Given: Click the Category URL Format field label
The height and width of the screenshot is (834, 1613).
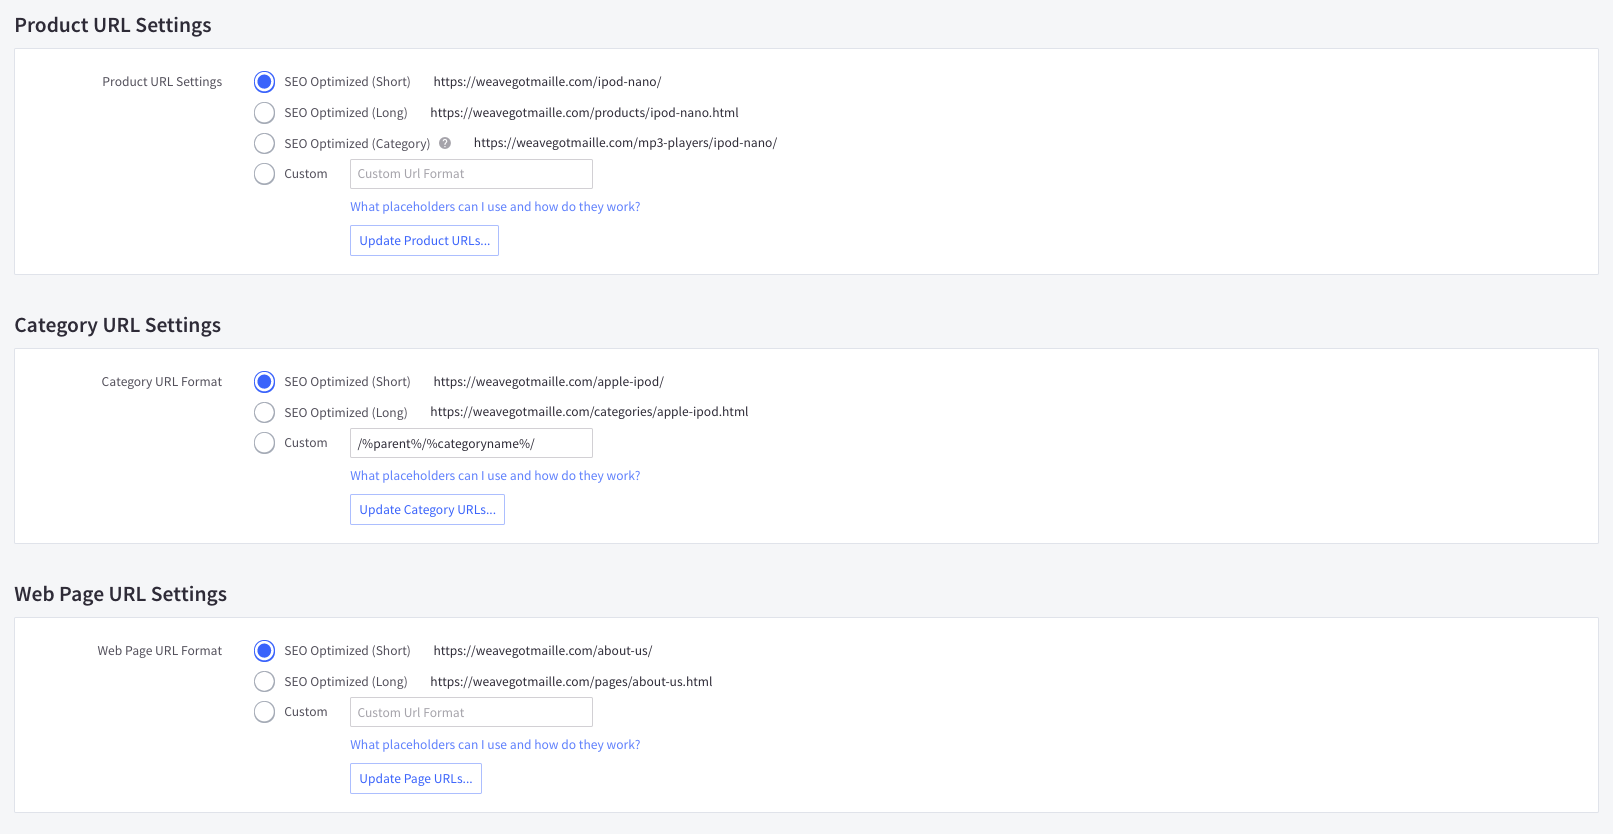Looking at the screenshot, I should tap(162, 382).
